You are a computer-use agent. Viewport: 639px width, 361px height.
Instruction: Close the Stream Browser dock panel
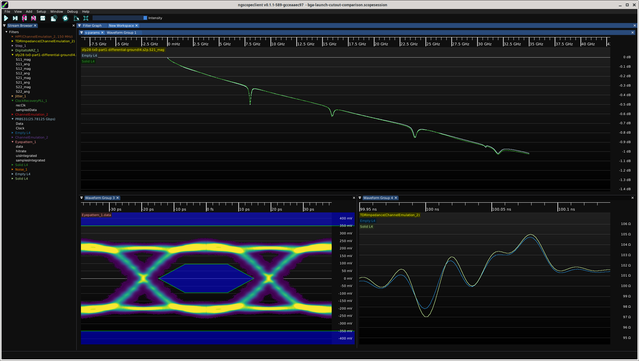pos(73,26)
